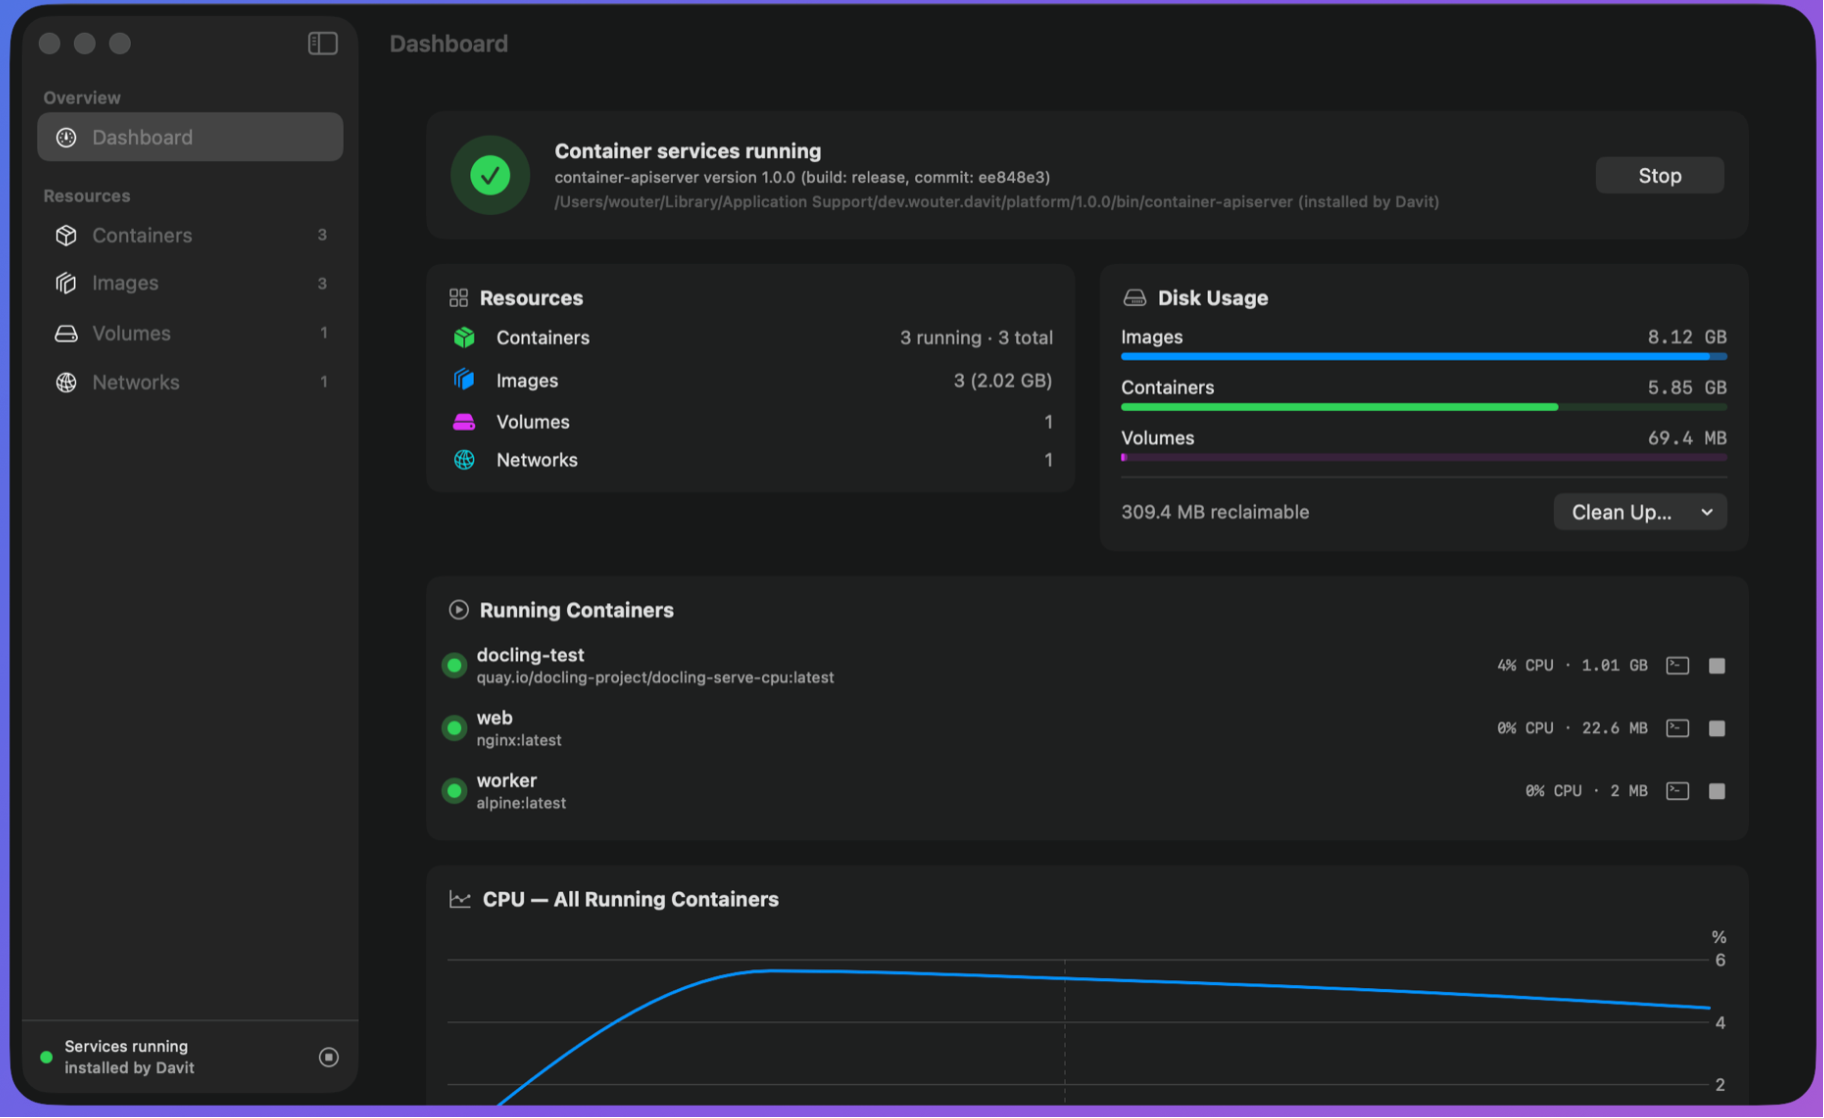Screen dimensions: 1824x1118
Task: Click 'quay.io/docling-project/docling-serve-cpu:latest' image name
Action: pyautogui.click(x=655, y=678)
